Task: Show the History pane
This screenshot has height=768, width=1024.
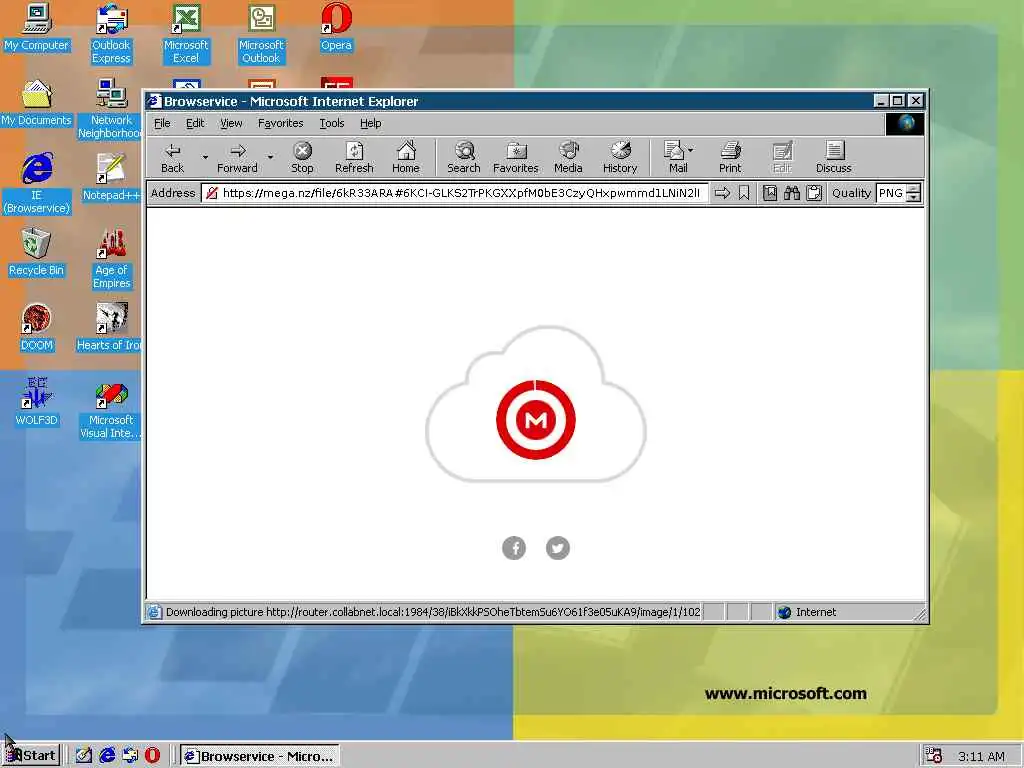Action: click(x=620, y=157)
